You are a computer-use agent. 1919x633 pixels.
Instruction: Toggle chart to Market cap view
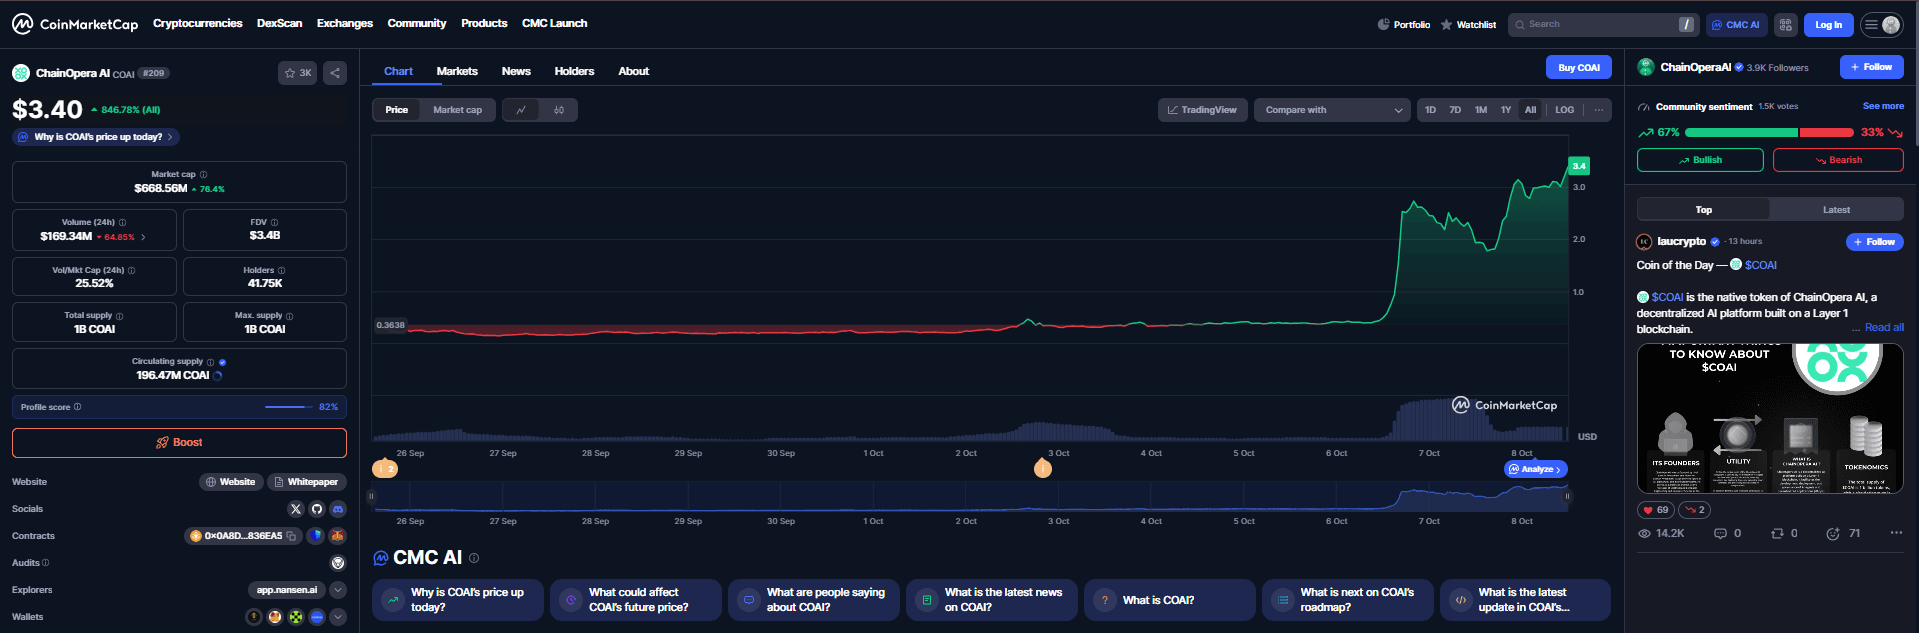click(x=457, y=110)
